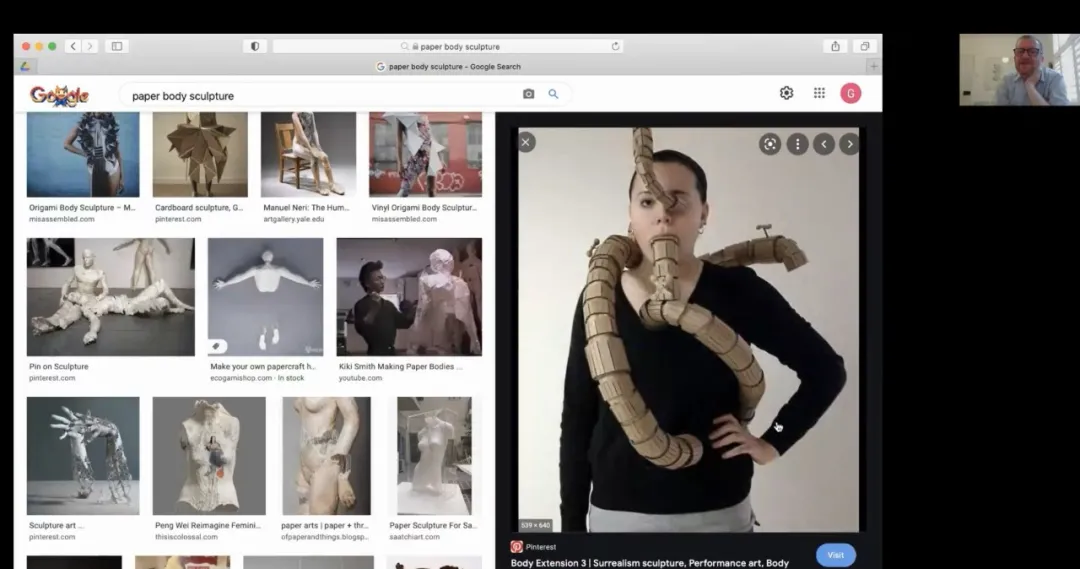Open Paper Sculpture For Sale thumbnail
The image size is (1080, 569).
click(434, 455)
